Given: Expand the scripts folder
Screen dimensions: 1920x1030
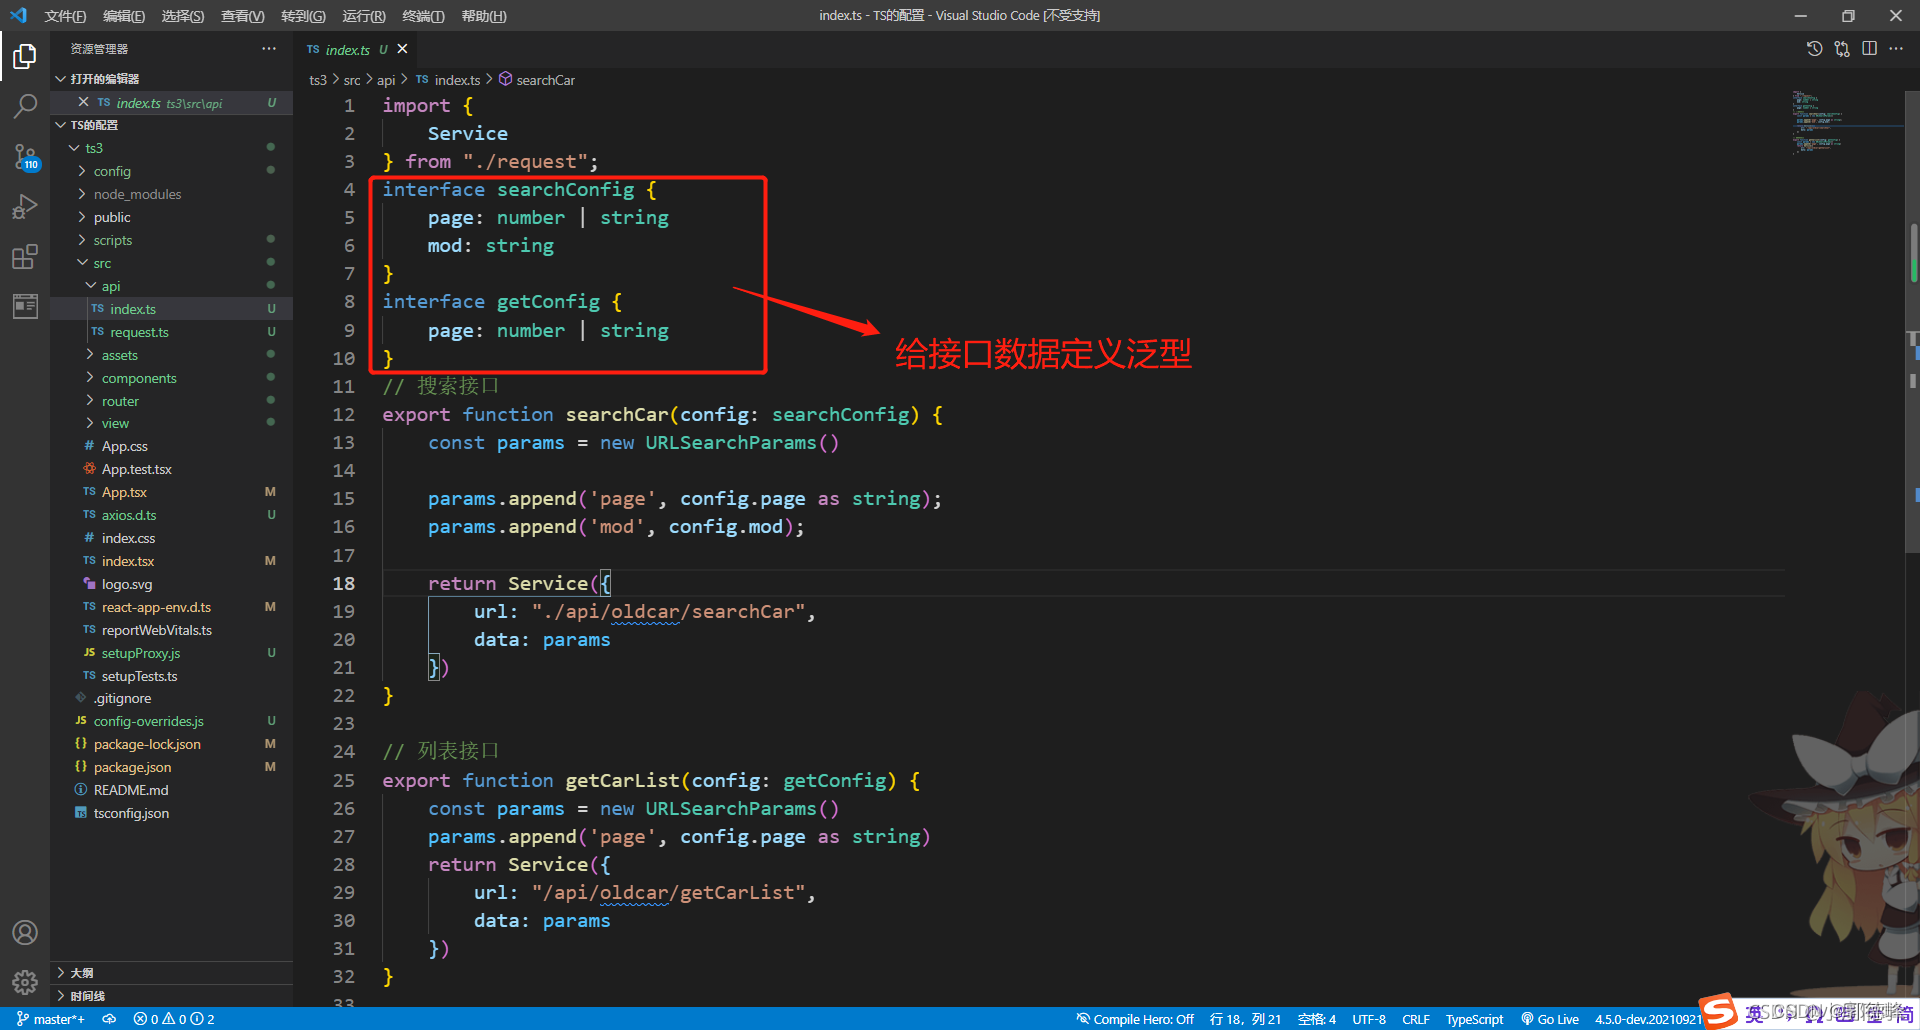Looking at the screenshot, I should click(171, 240).
